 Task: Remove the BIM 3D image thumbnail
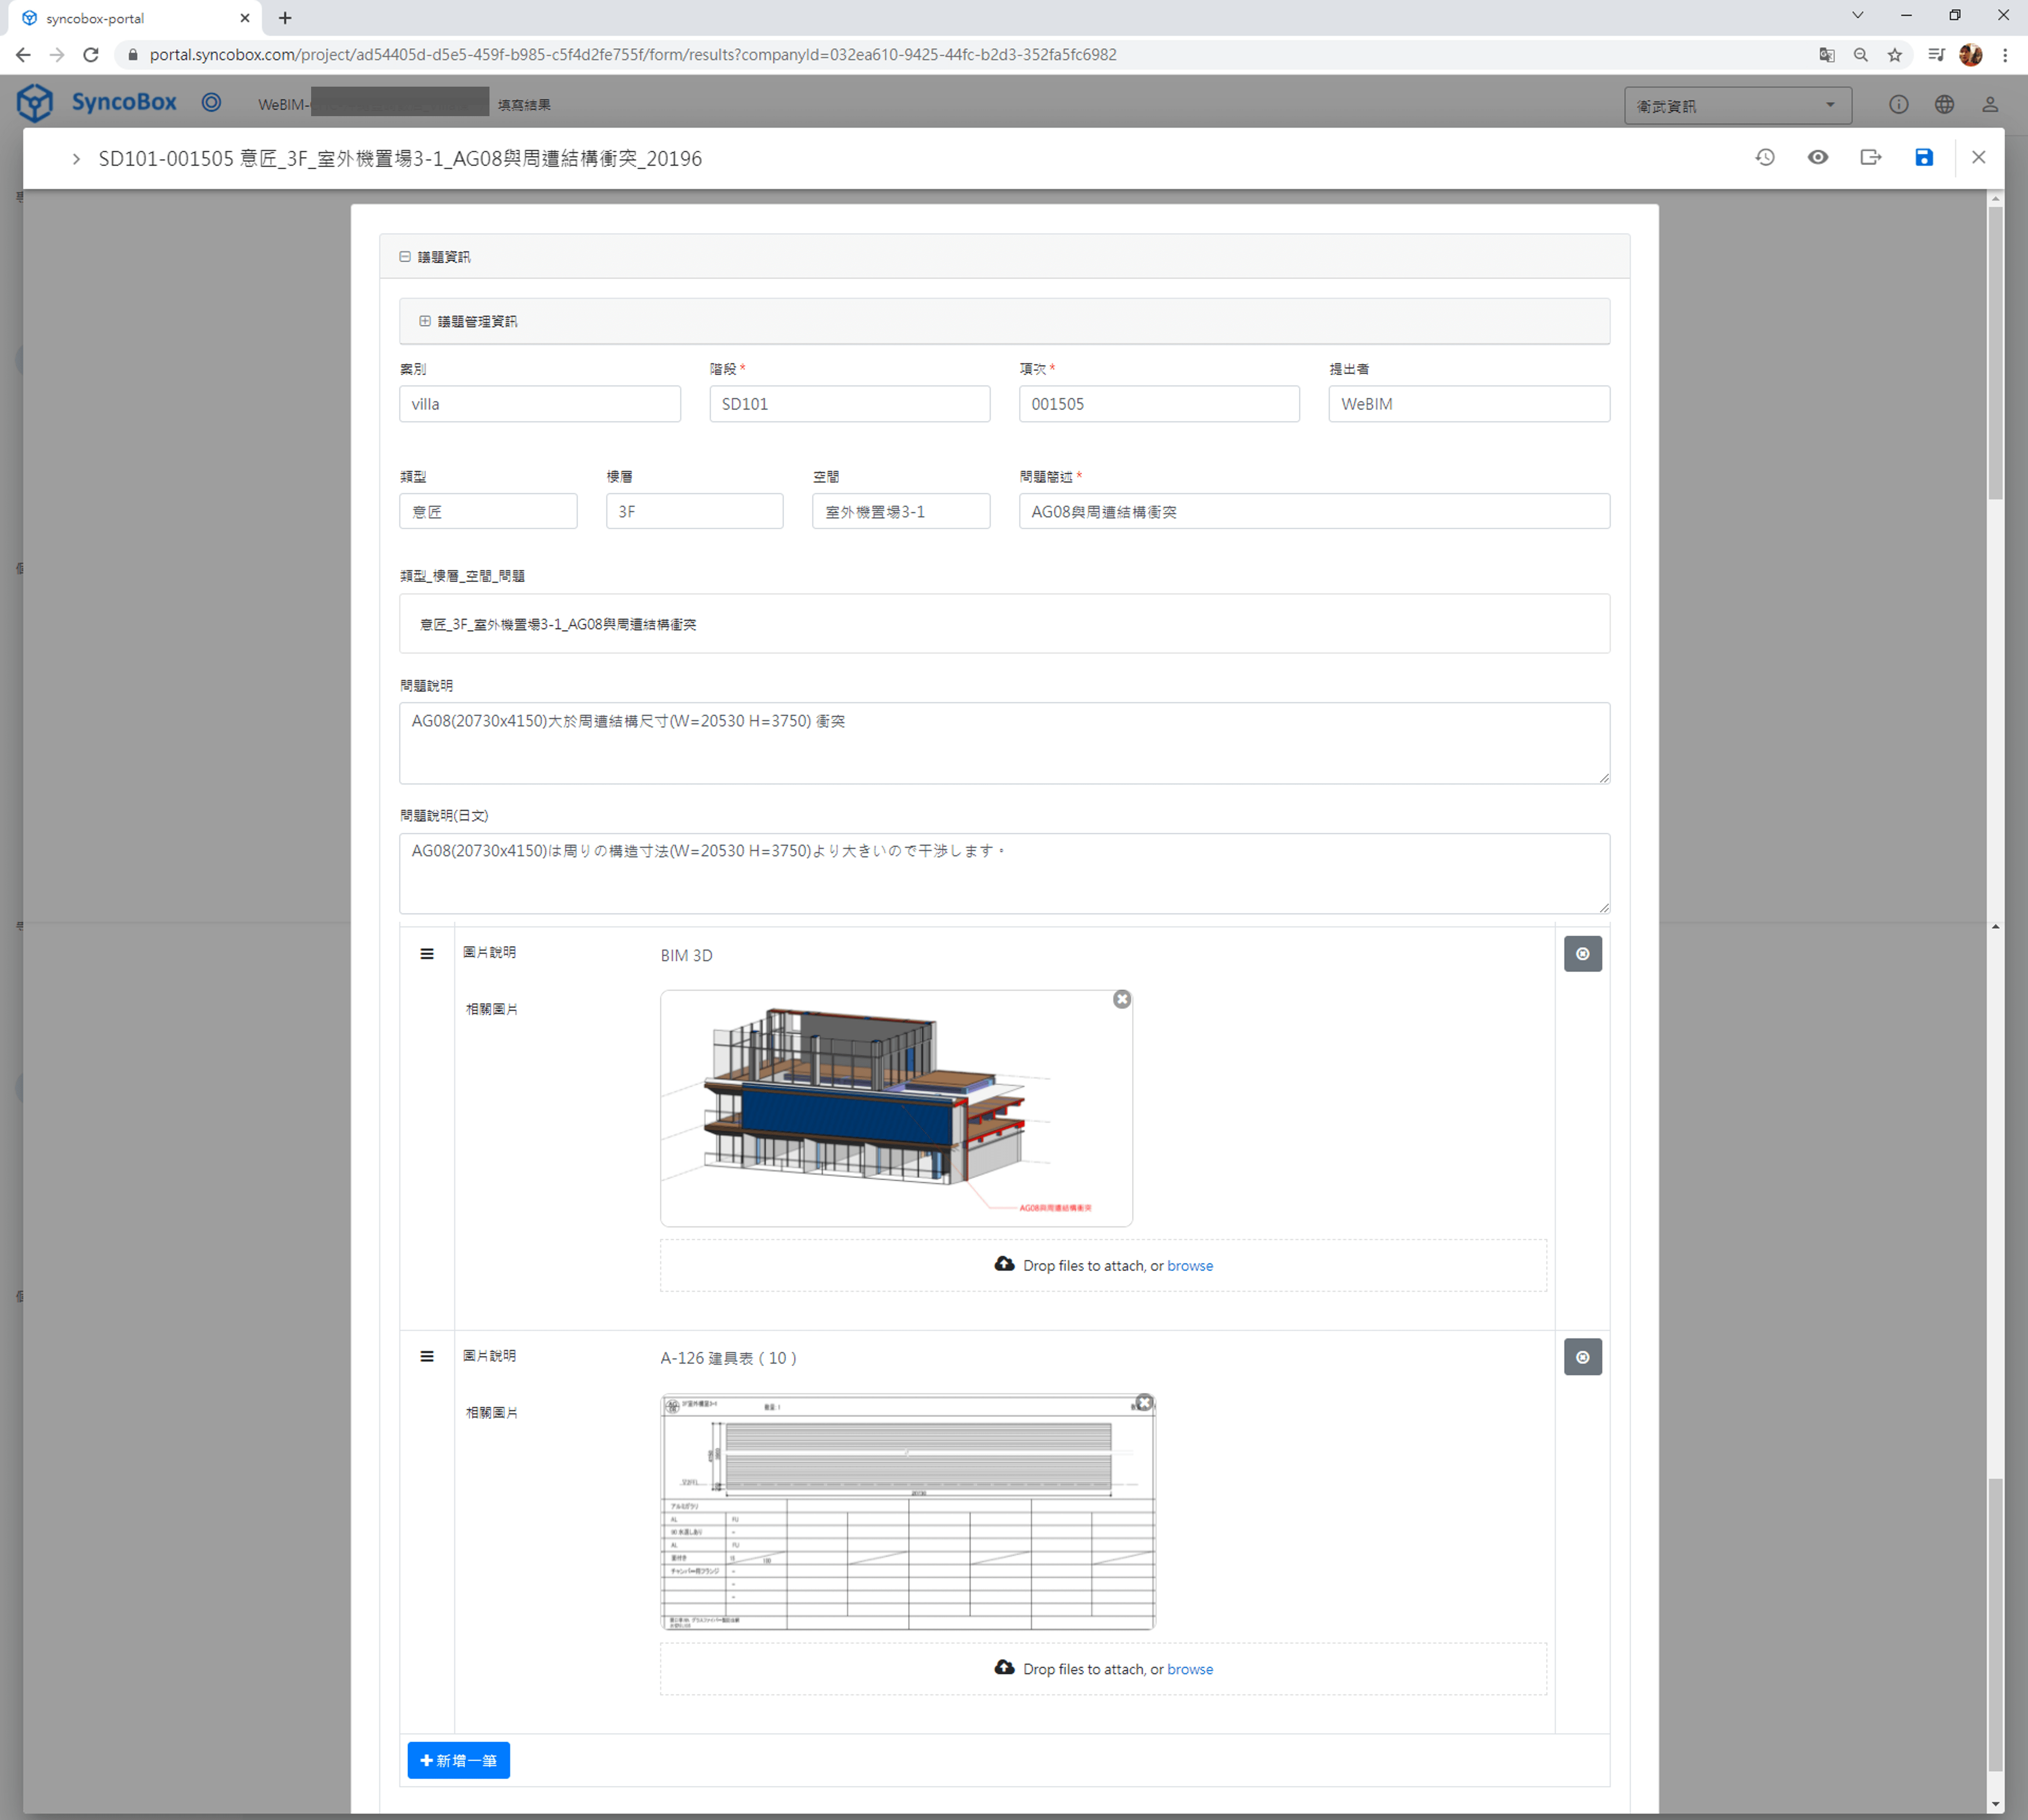click(x=1122, y=999)
